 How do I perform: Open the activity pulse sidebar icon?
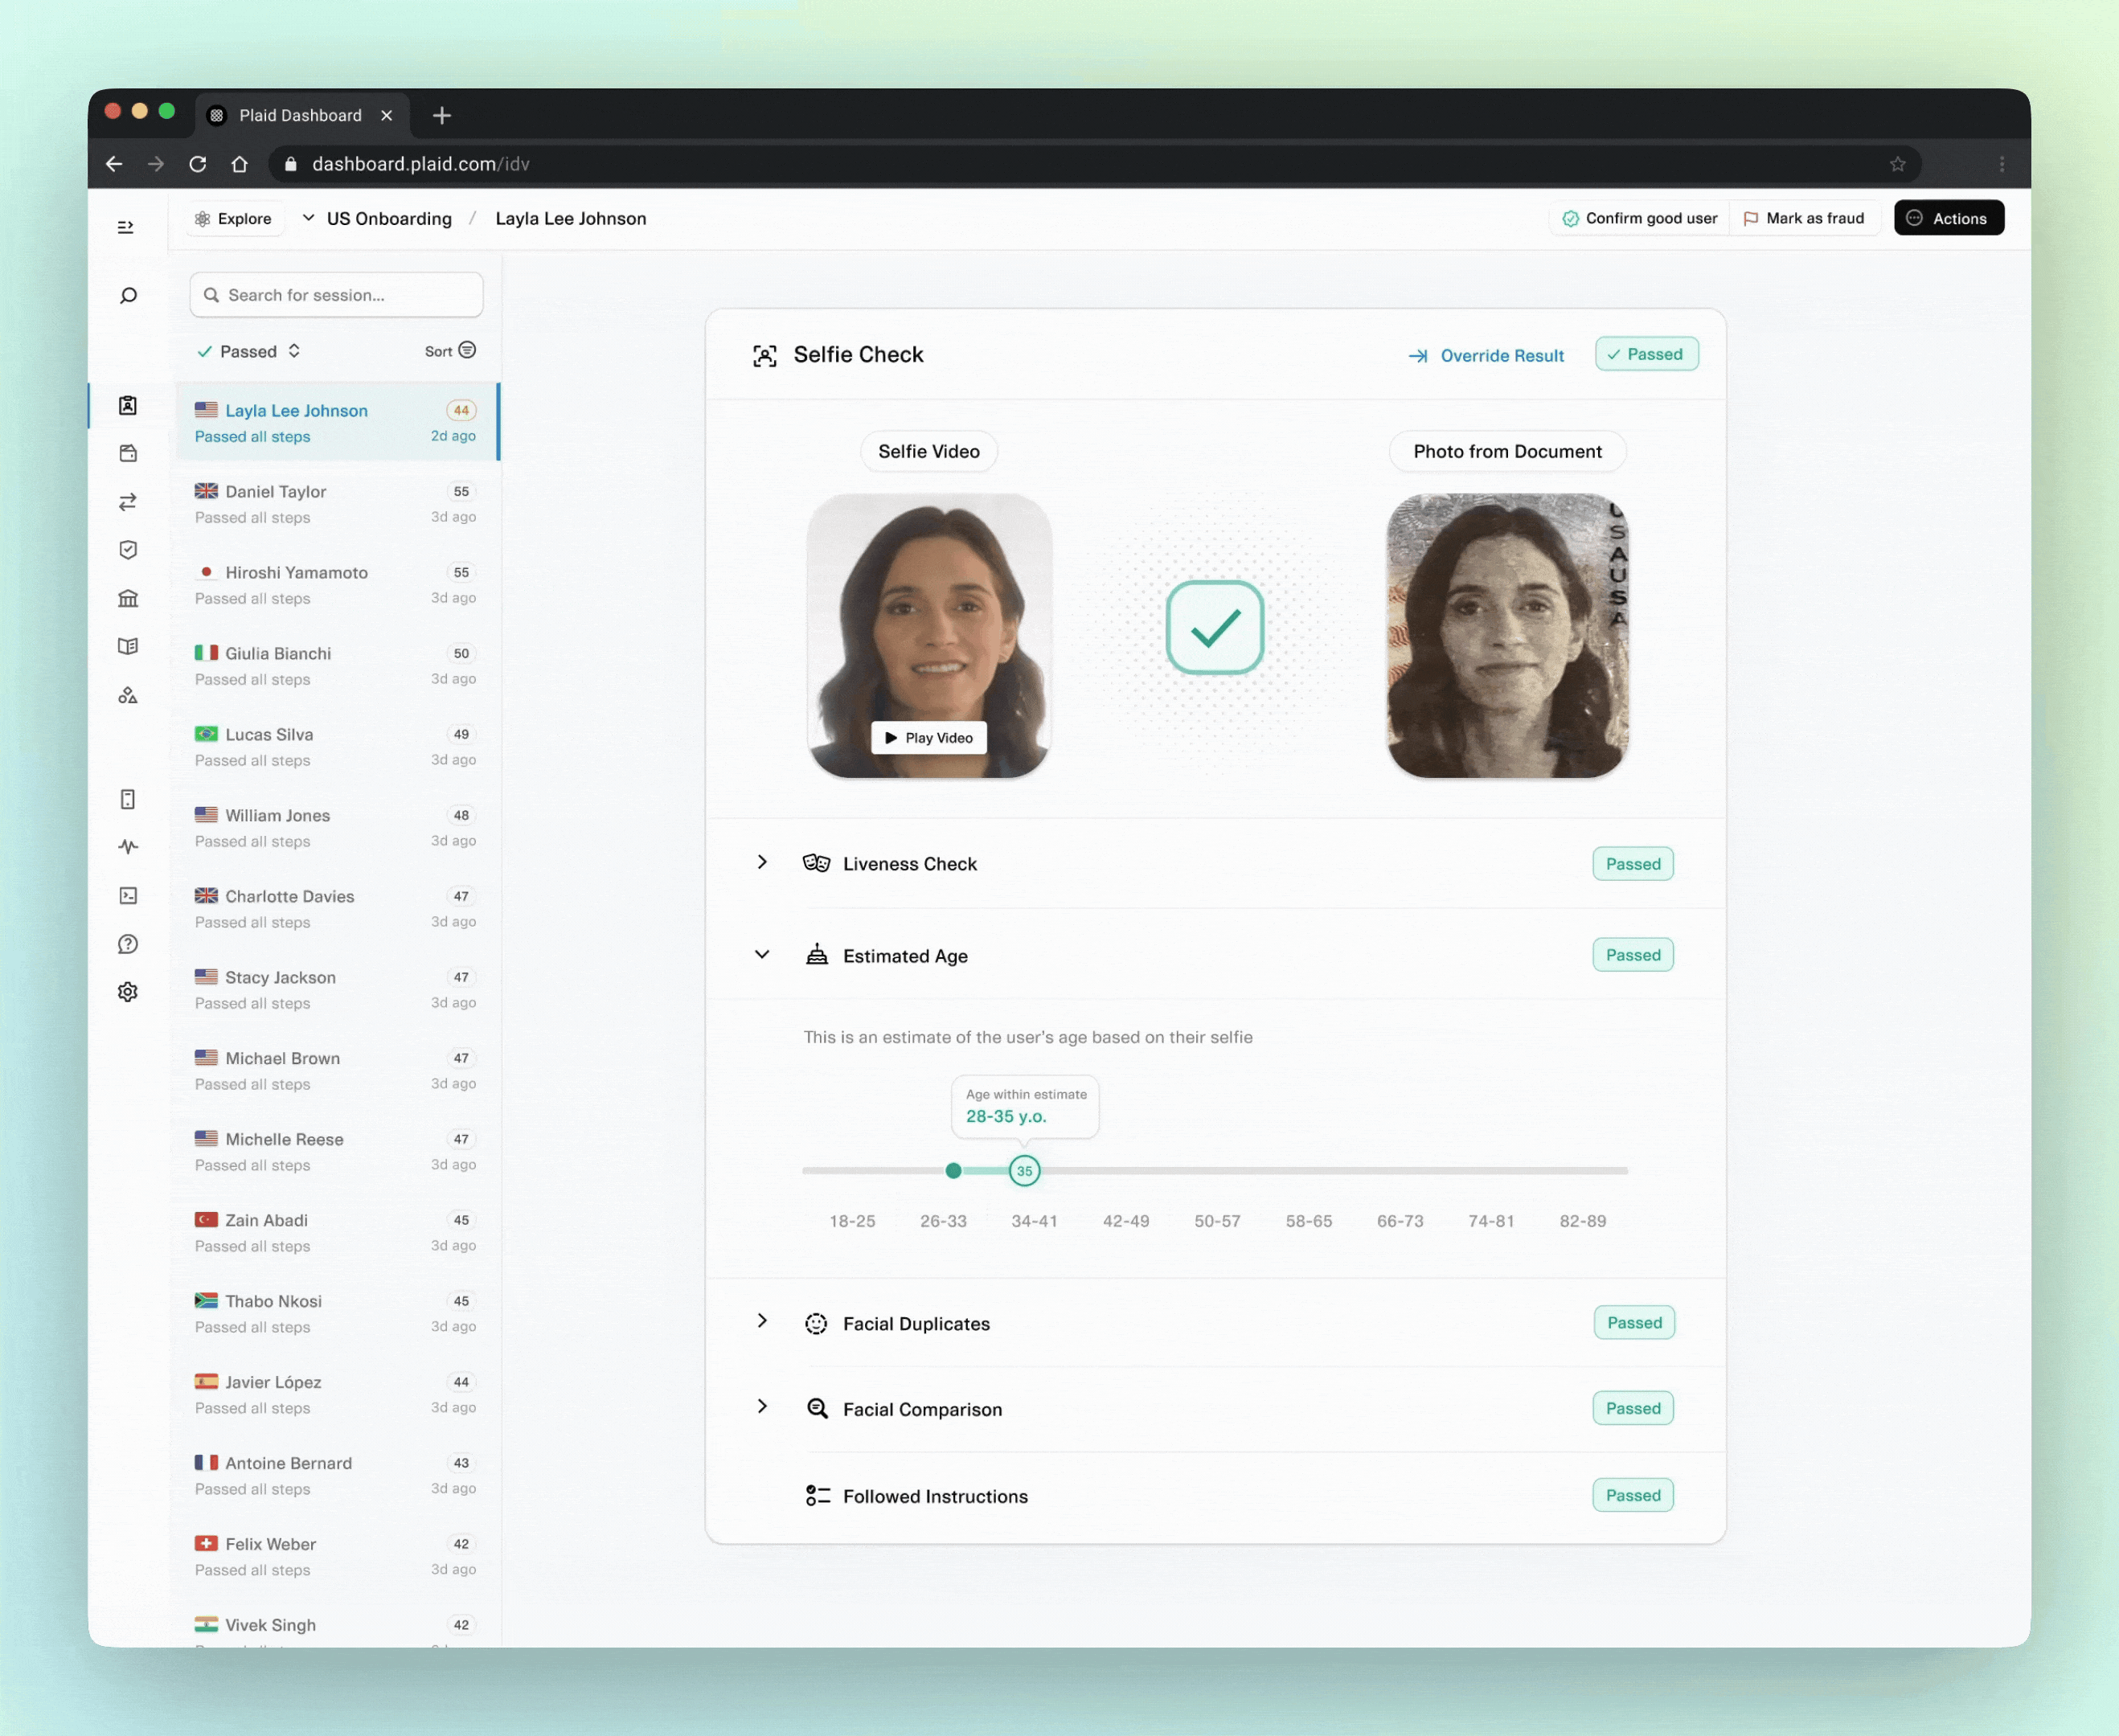point(128,847)
